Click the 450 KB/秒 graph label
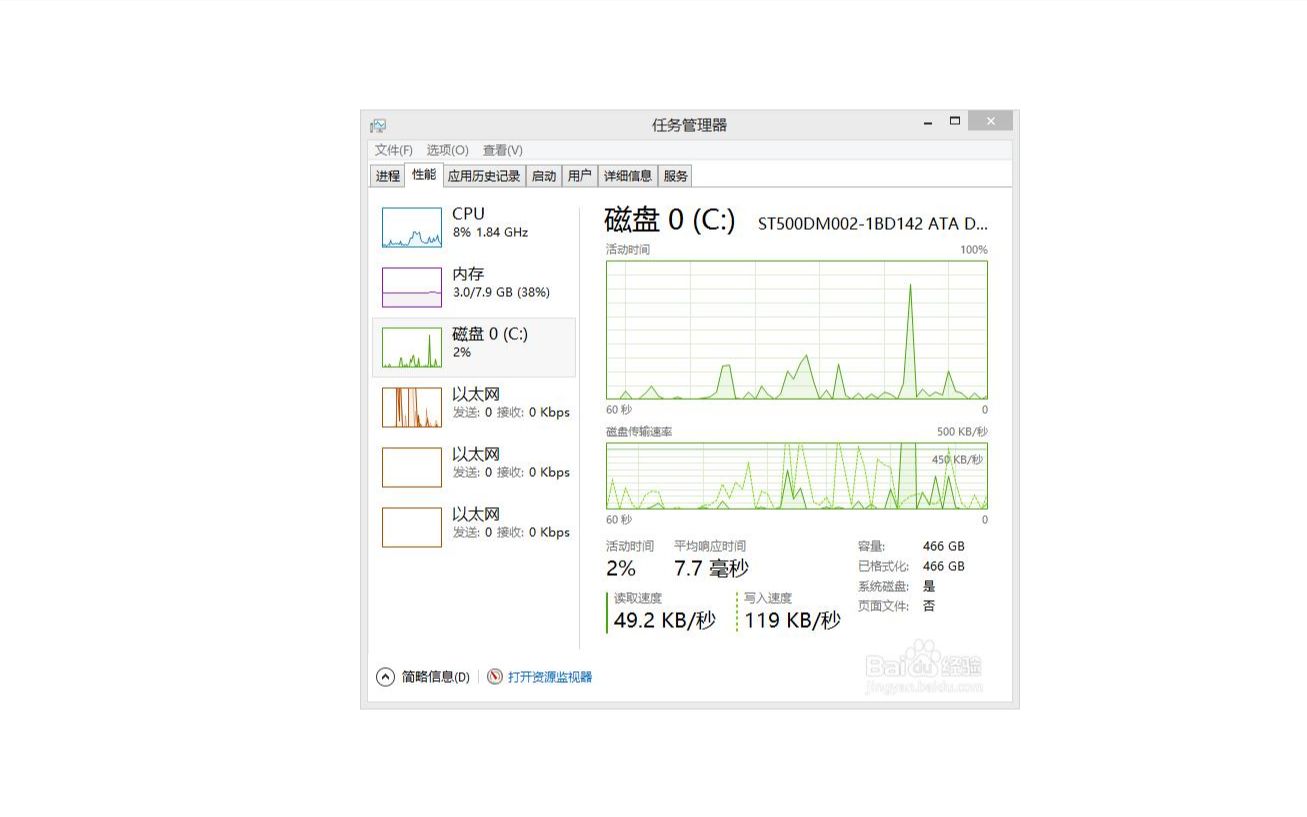1307x817 pixels. point(957,460)
